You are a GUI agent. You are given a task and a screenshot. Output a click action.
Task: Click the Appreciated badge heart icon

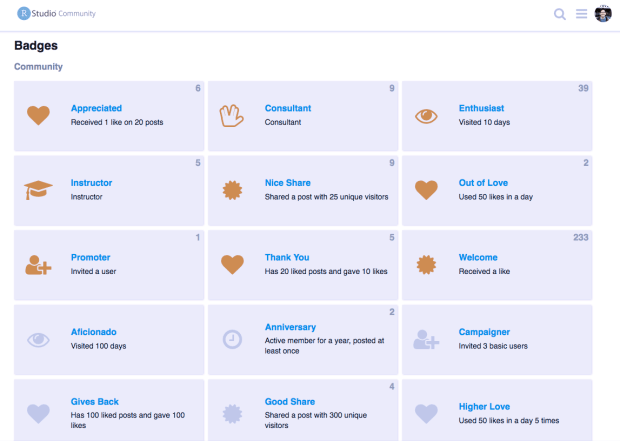click(x=38, y=116)
